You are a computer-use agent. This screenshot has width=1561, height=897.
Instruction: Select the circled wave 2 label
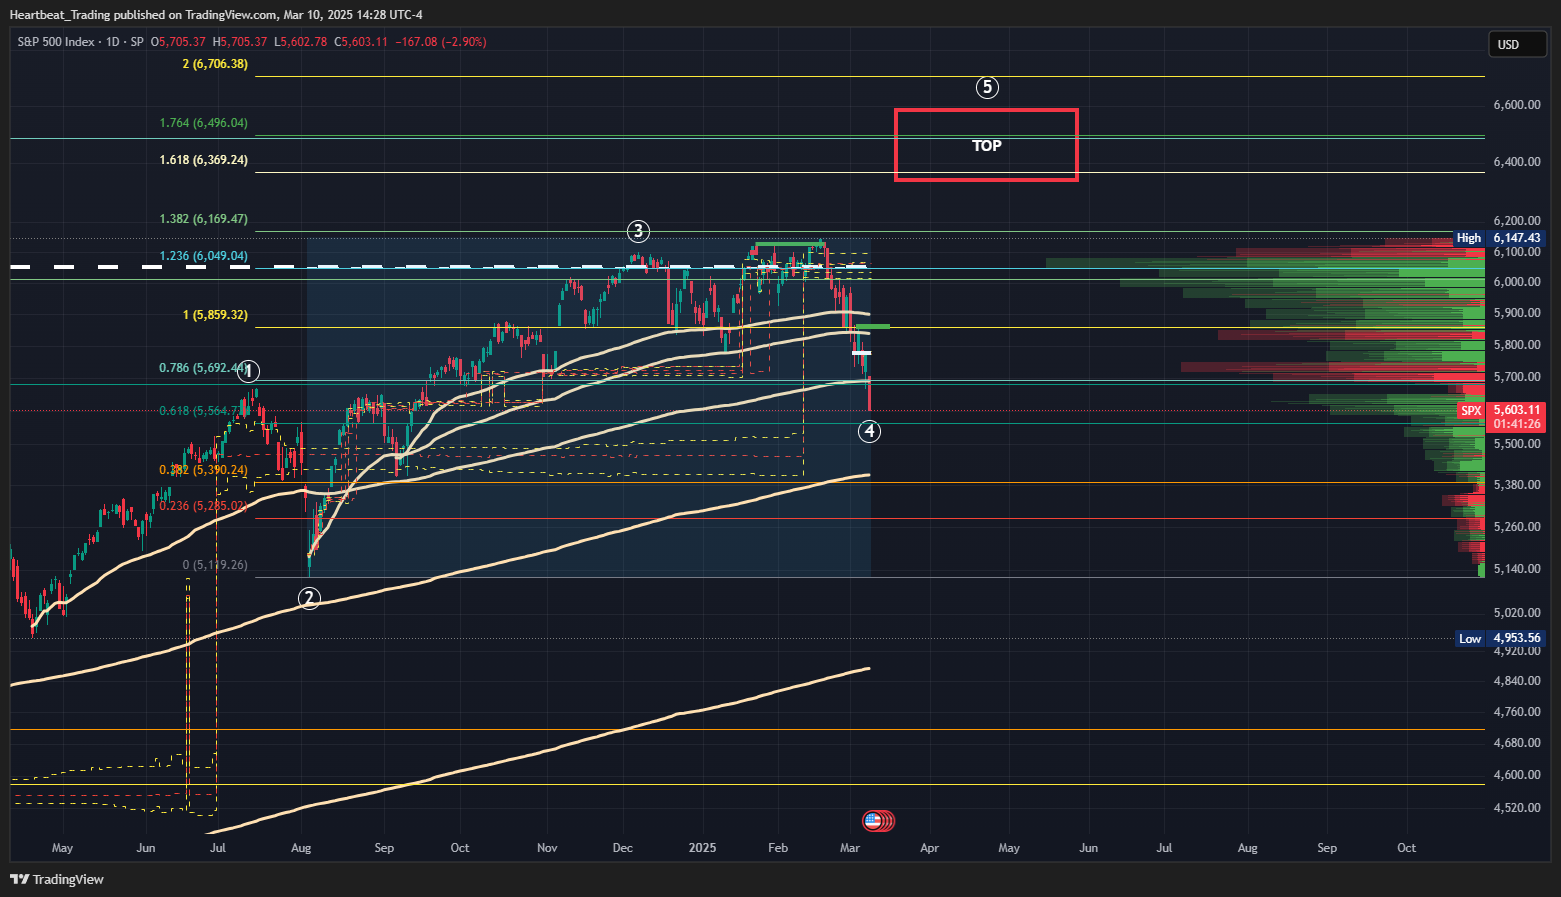[309, 598]
